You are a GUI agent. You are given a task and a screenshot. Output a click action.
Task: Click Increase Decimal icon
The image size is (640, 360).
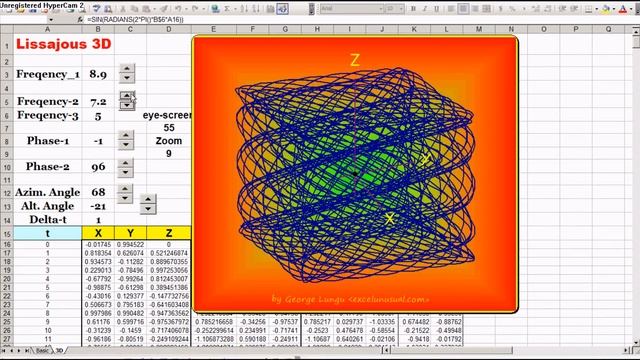535,9
